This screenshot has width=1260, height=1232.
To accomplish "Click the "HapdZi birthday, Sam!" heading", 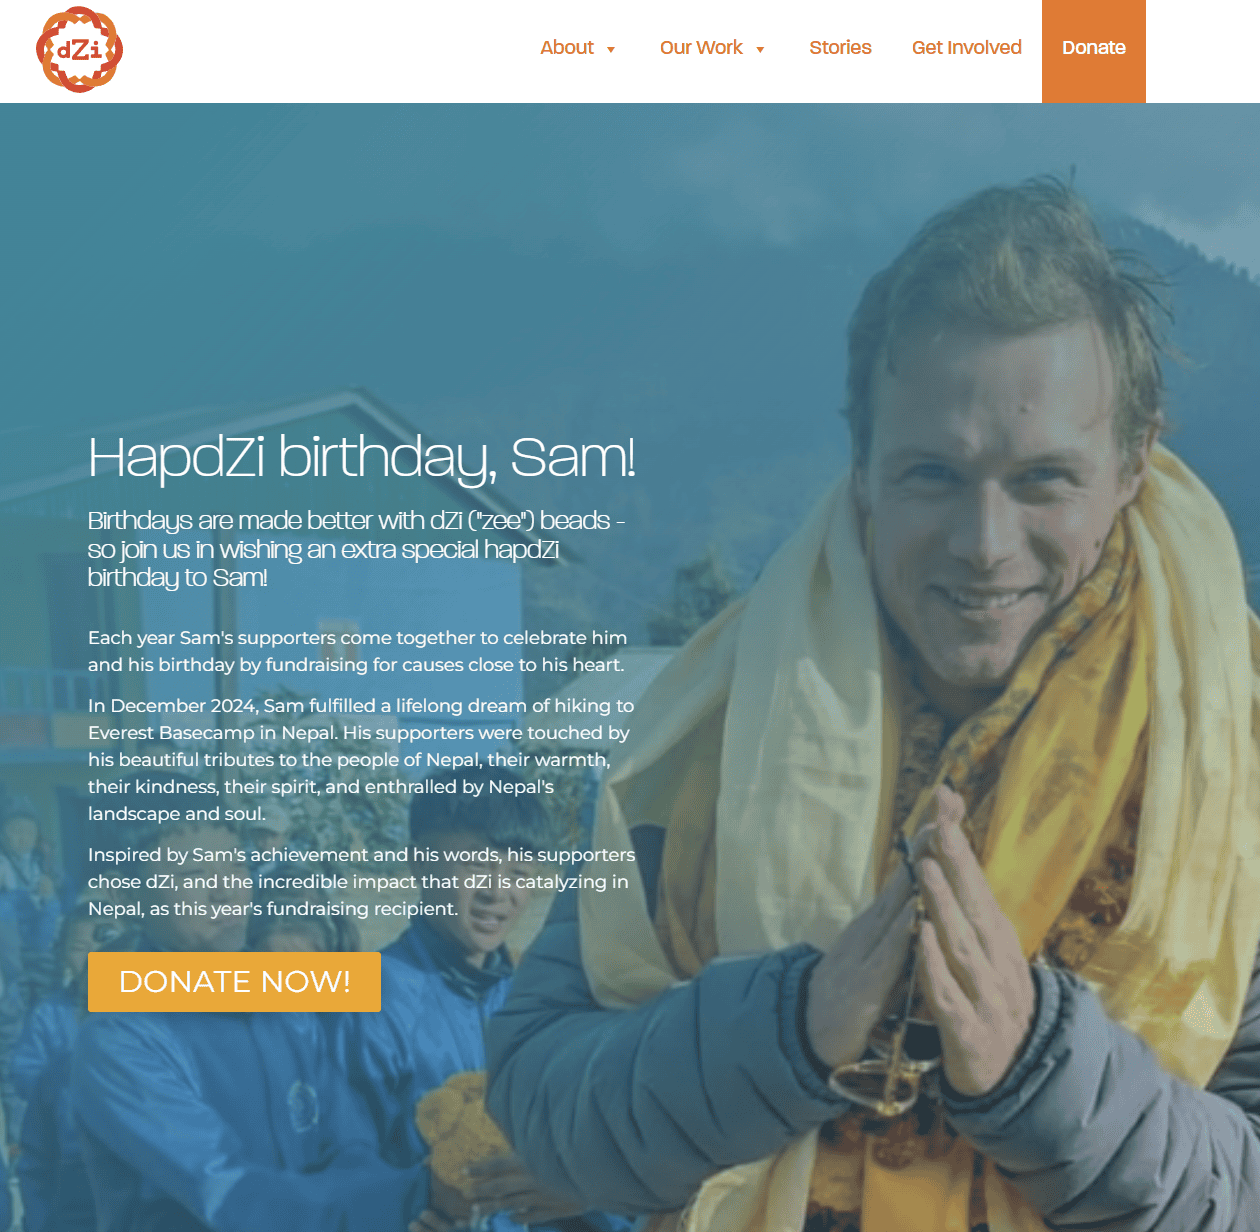I will (x=361, y=458).
